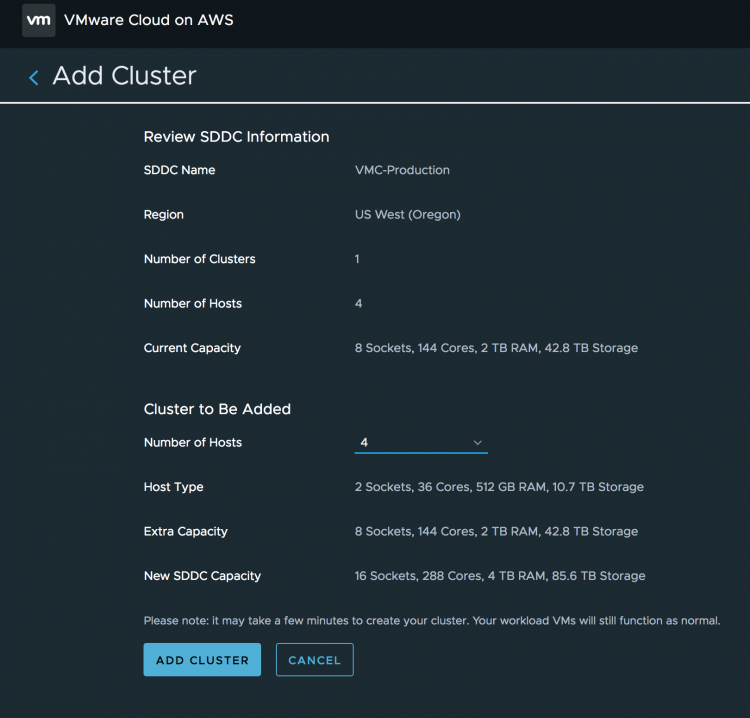750x718 pixels.
Task: Click the SDDC Name label
Action: click(x=179, y=170)
